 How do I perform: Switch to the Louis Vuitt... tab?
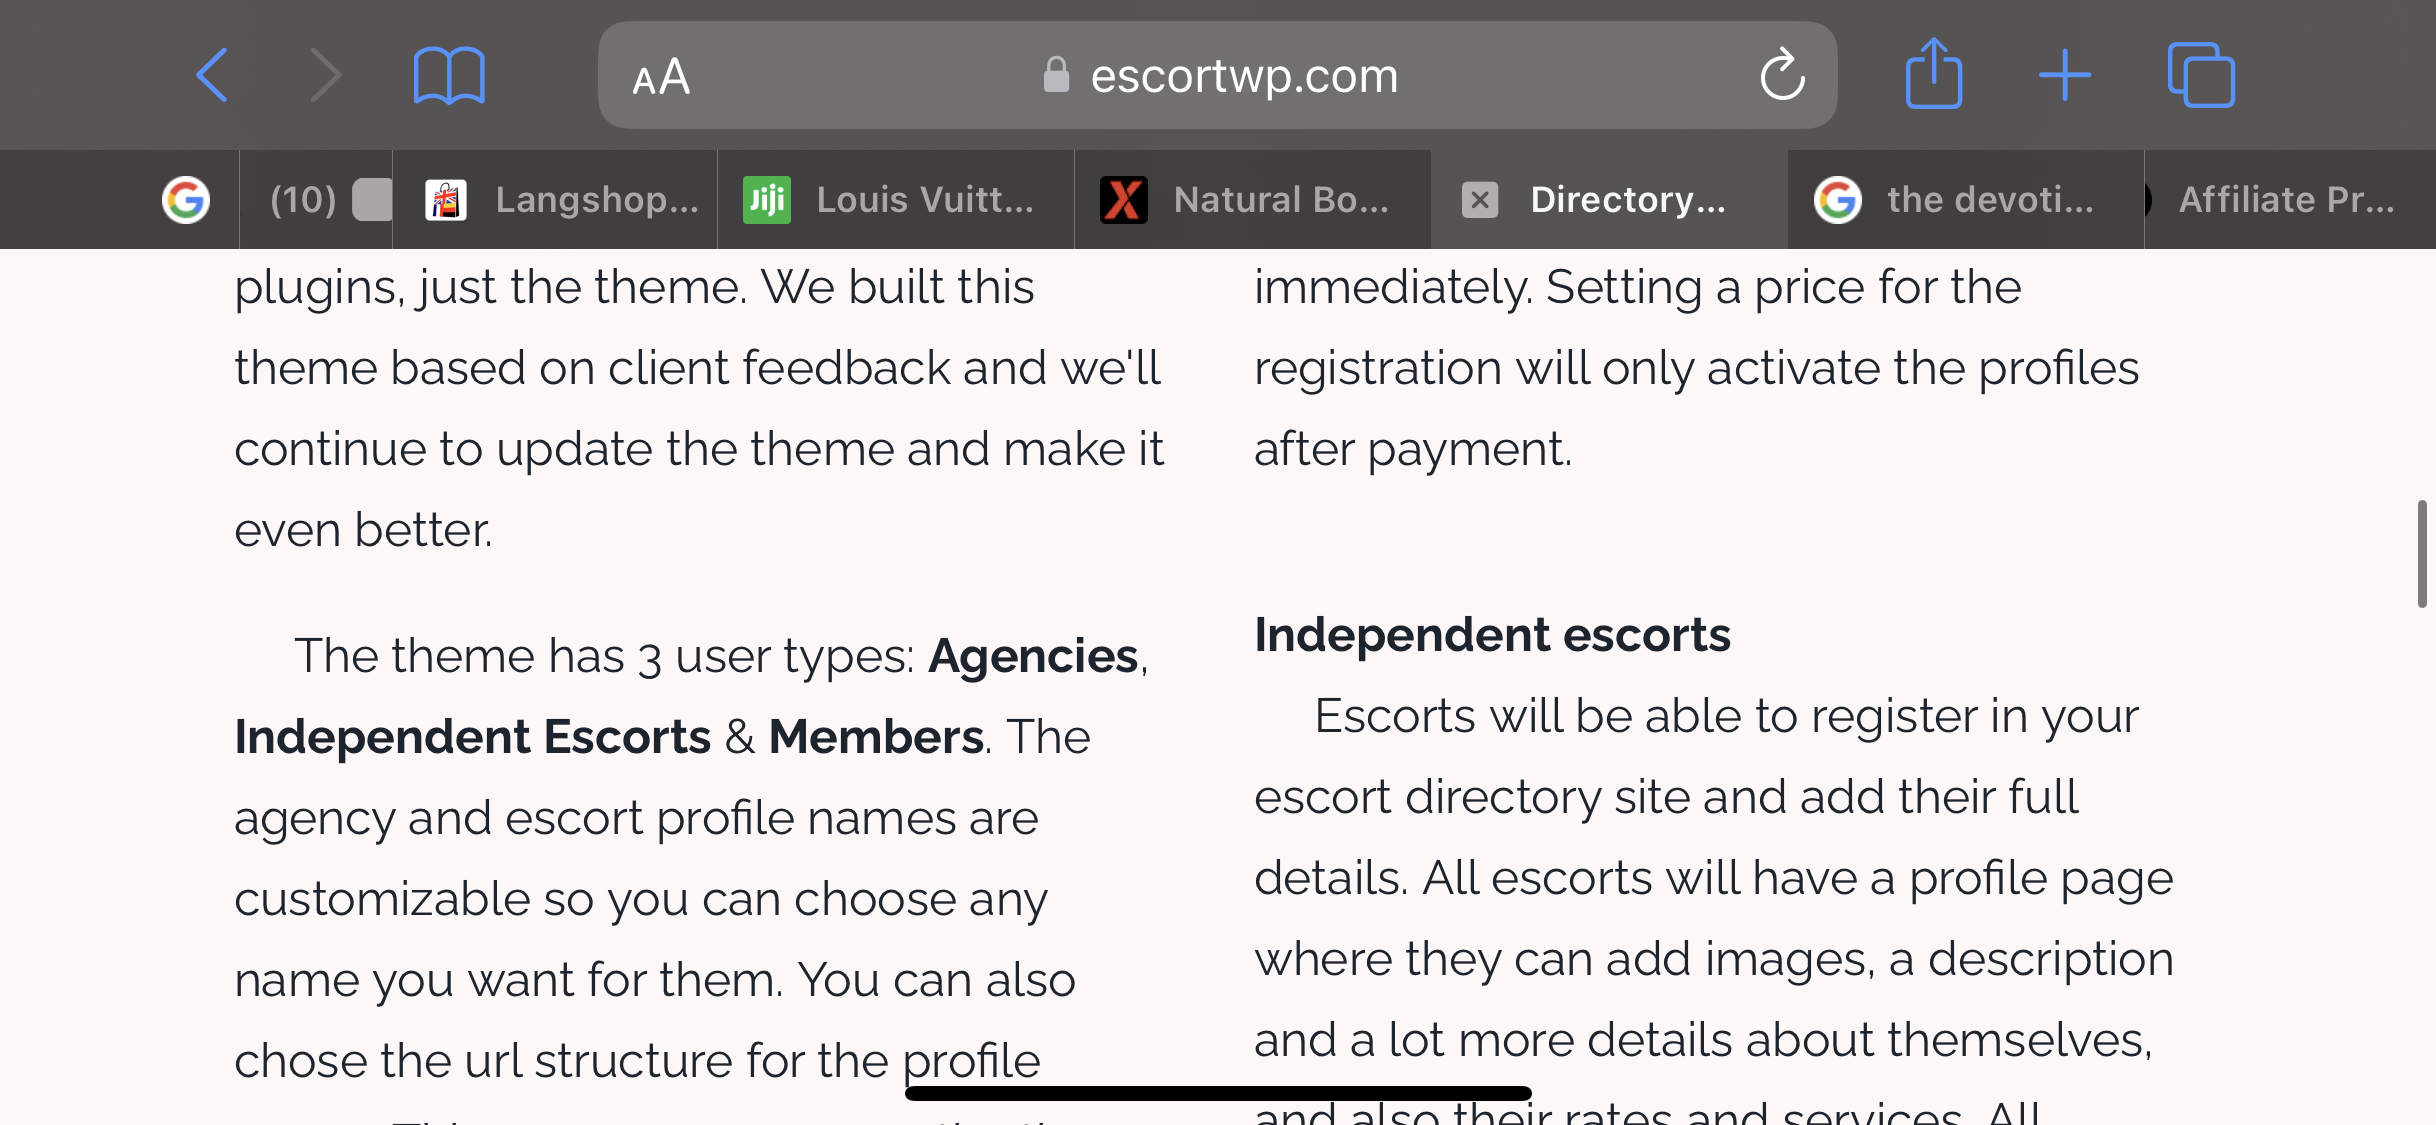[x=896, y=200]
